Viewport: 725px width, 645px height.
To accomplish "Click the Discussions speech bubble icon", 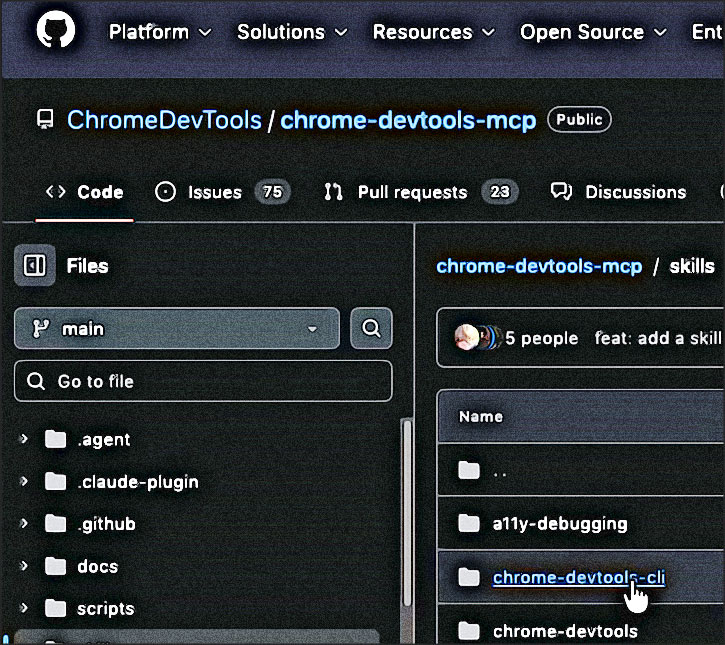I will pyautogui.click(x=561, y=191).
